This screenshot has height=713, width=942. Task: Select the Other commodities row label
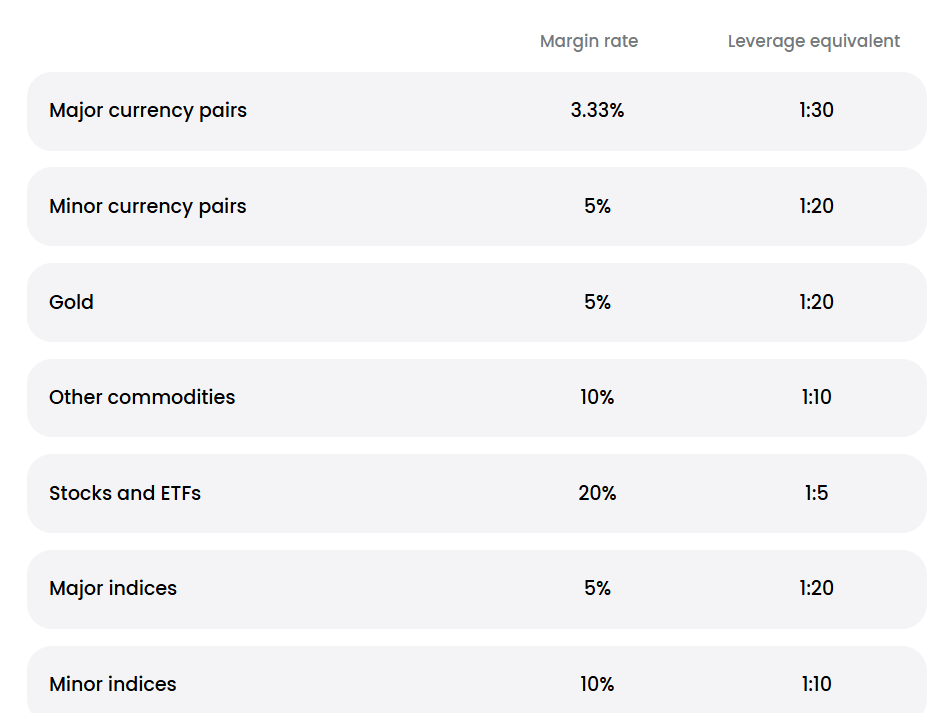click(x=142, y=397)
